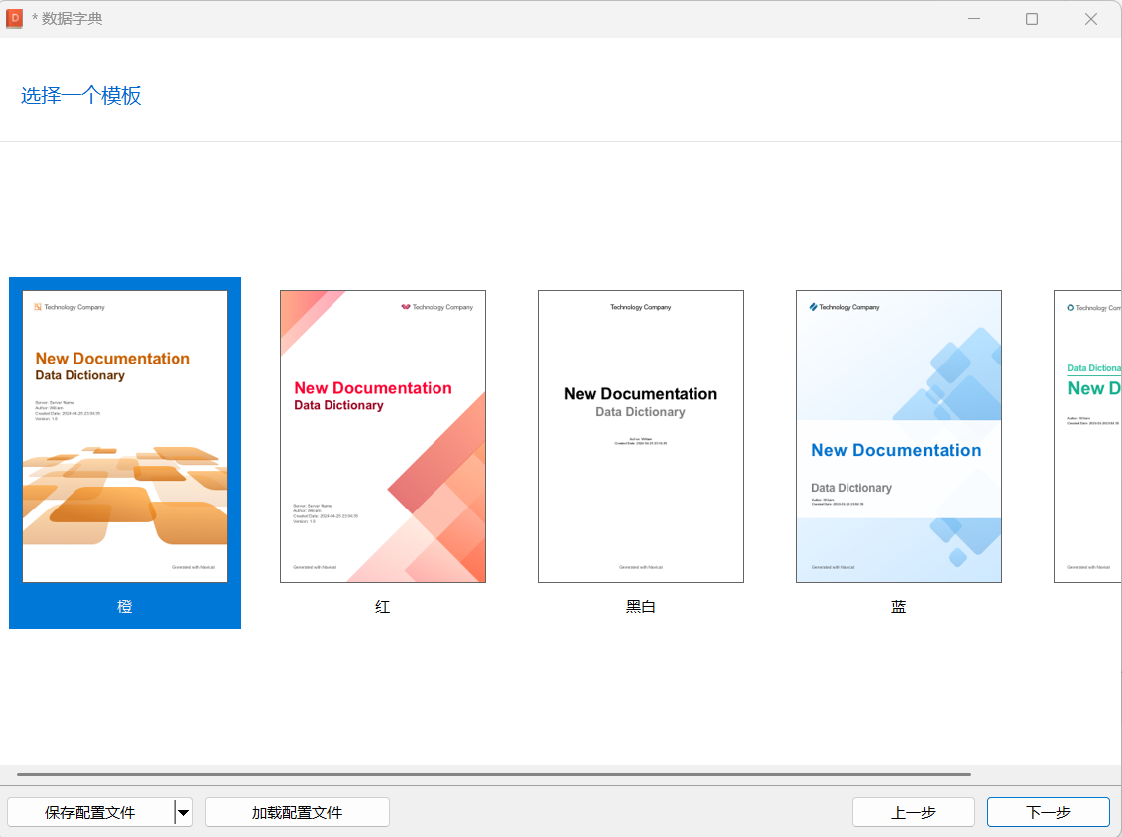Click the heart logo on the red template

pos(406,307)
